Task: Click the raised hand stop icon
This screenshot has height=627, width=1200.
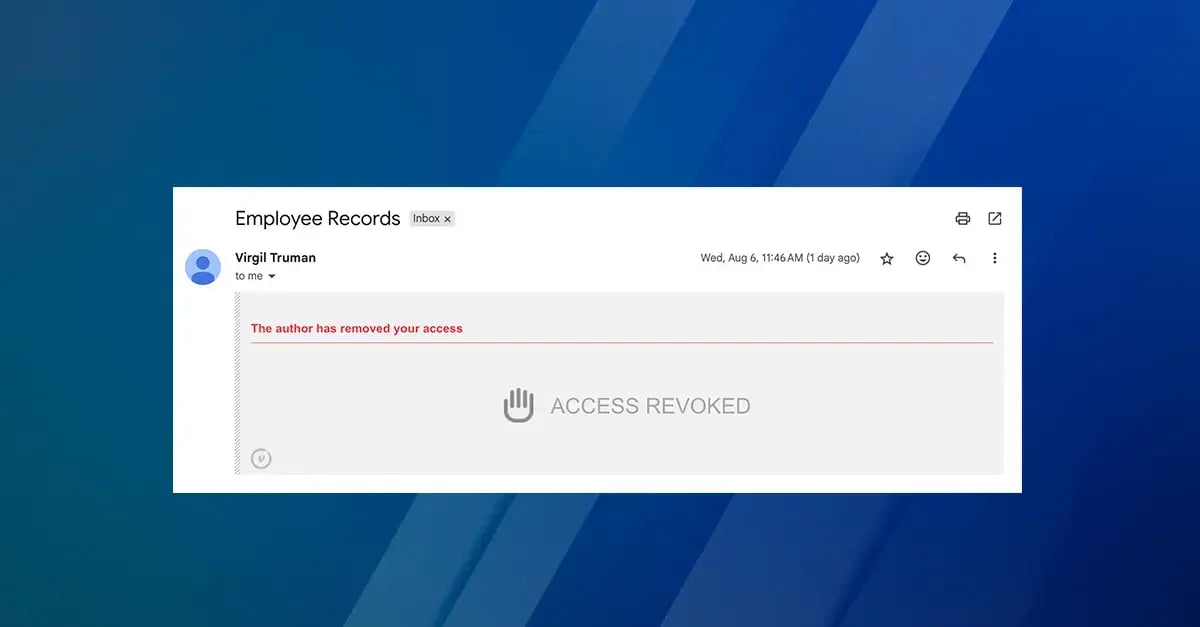Action: pos(518,405)
